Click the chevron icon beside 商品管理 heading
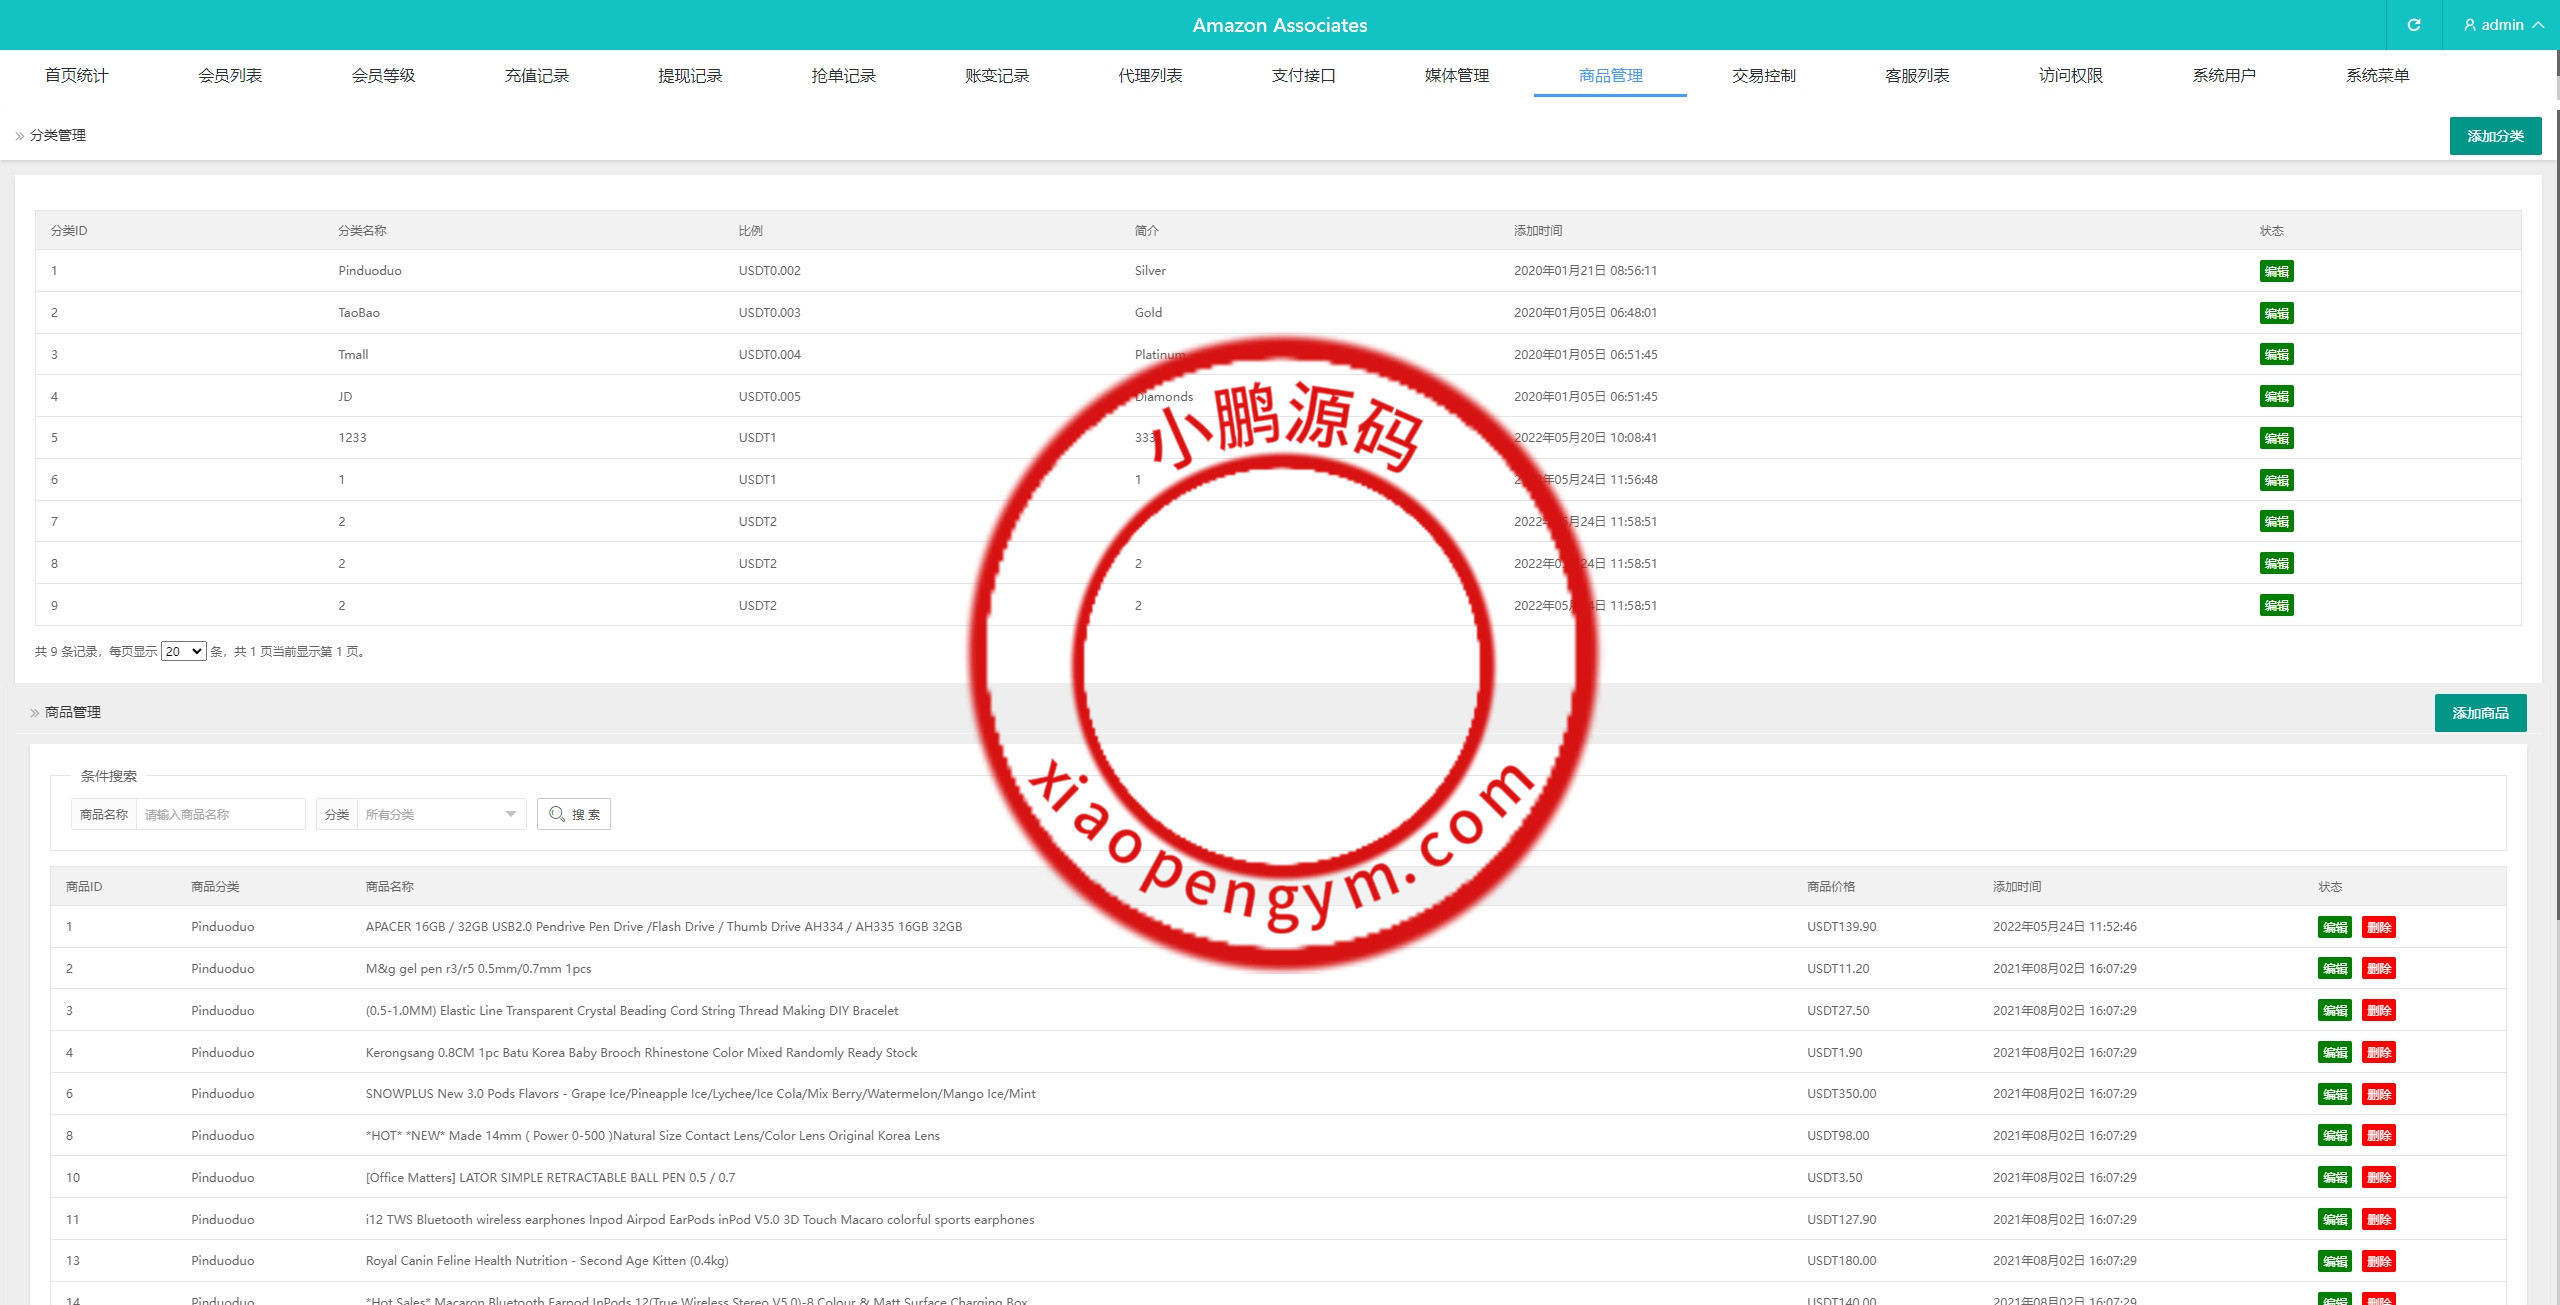2560x1305 pixels. click(x=34, y=713)
